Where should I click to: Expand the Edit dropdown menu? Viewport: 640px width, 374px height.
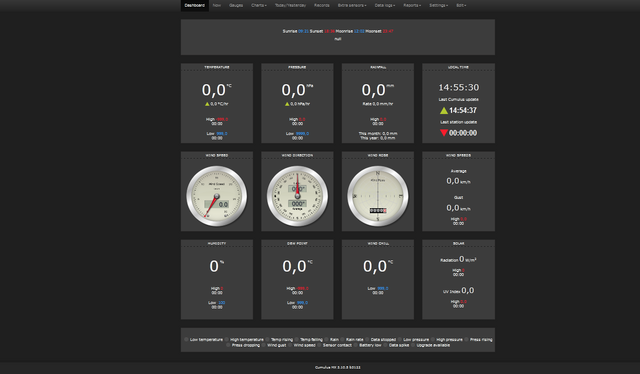461,5
